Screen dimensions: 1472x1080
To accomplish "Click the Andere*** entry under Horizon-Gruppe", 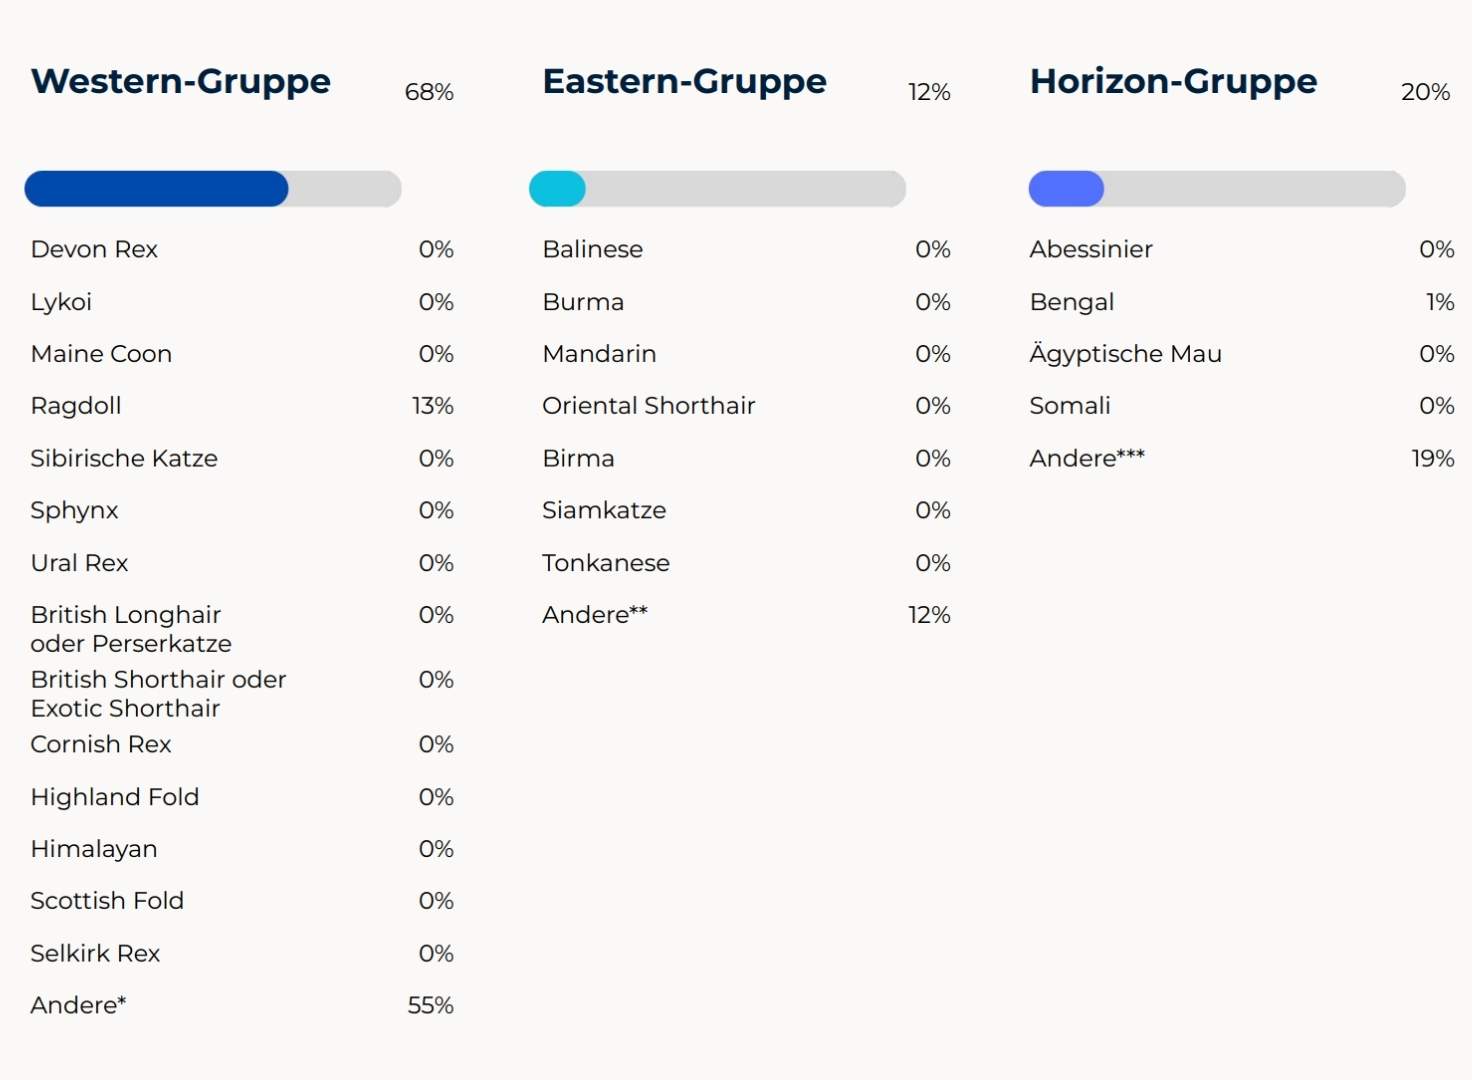I will (1087, 458).
